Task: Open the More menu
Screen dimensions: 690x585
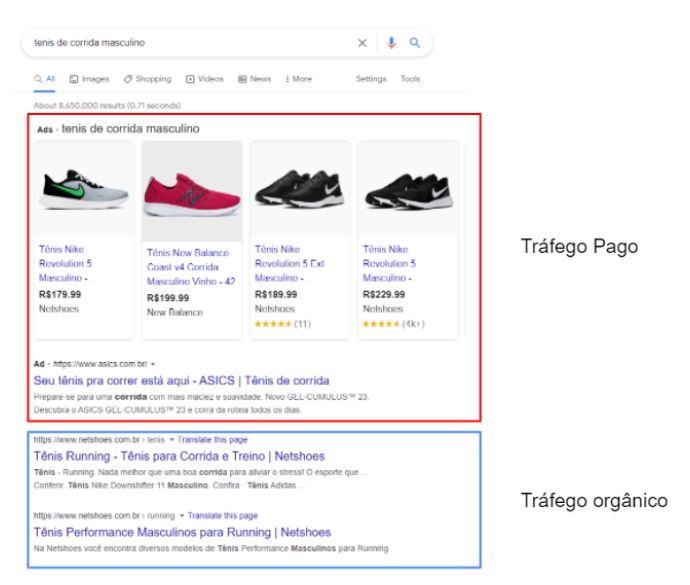Action: (x=298, y=79)
